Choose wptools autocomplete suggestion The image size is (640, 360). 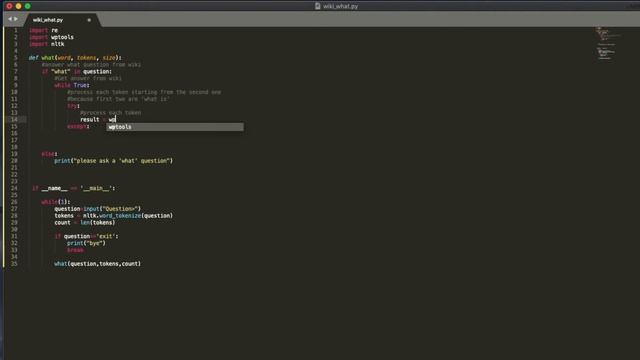tap(175, 127)
